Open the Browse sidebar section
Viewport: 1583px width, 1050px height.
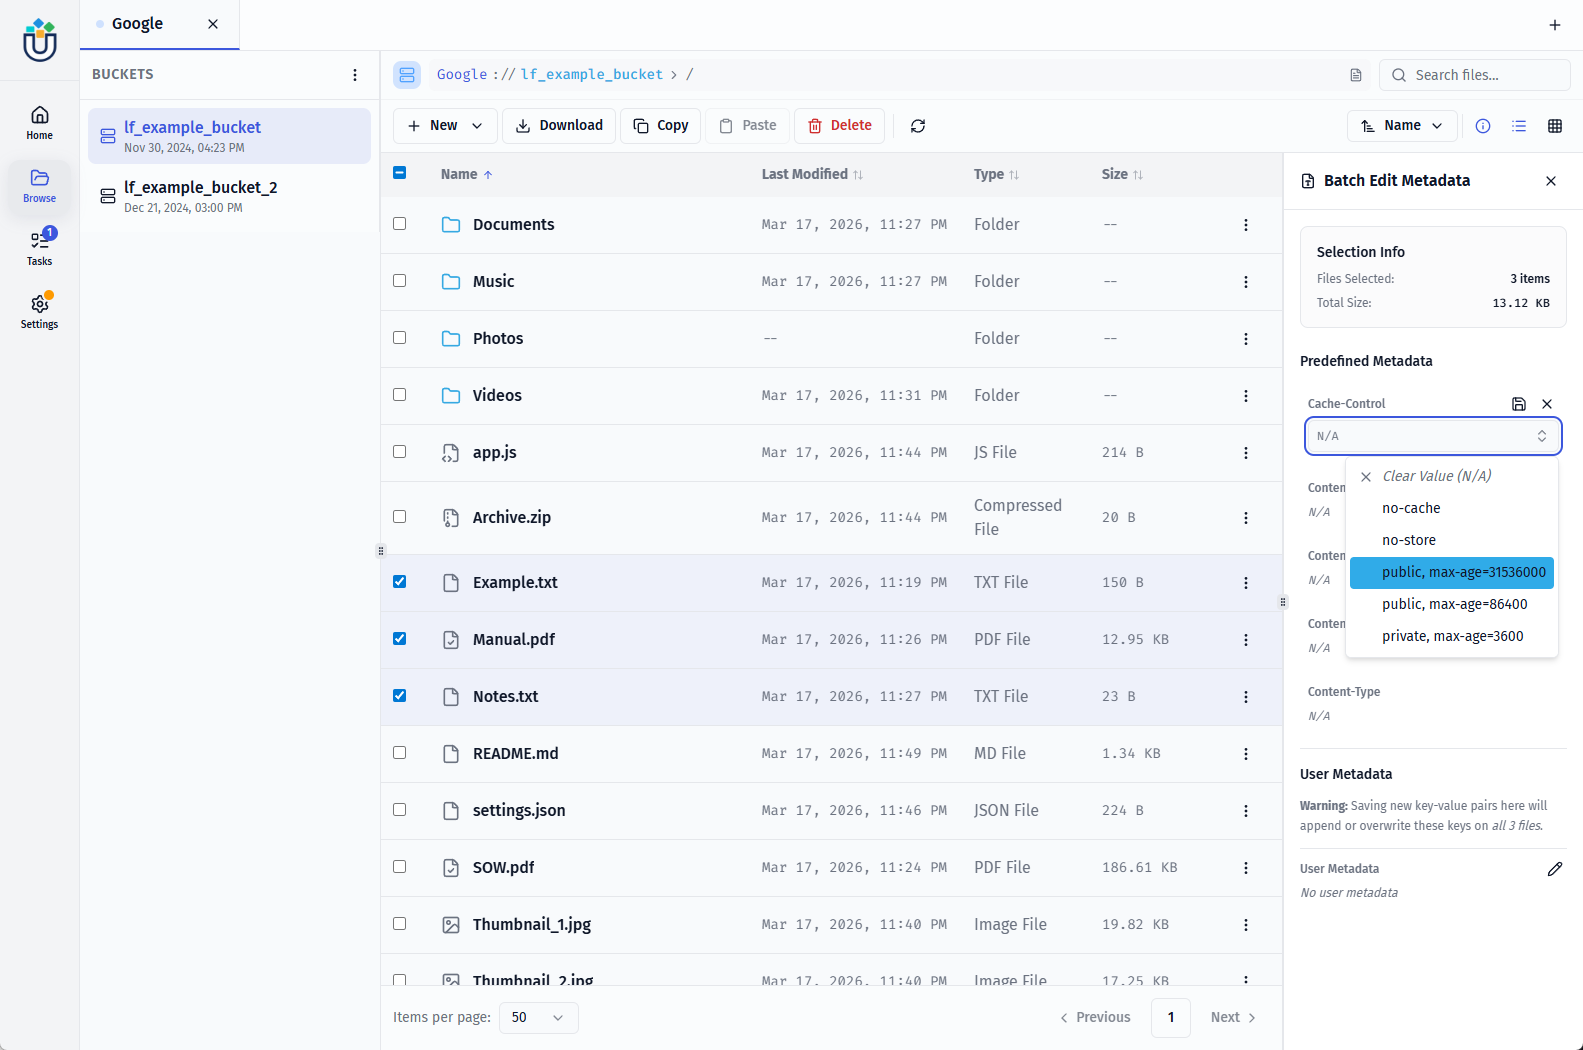[39, 186]
